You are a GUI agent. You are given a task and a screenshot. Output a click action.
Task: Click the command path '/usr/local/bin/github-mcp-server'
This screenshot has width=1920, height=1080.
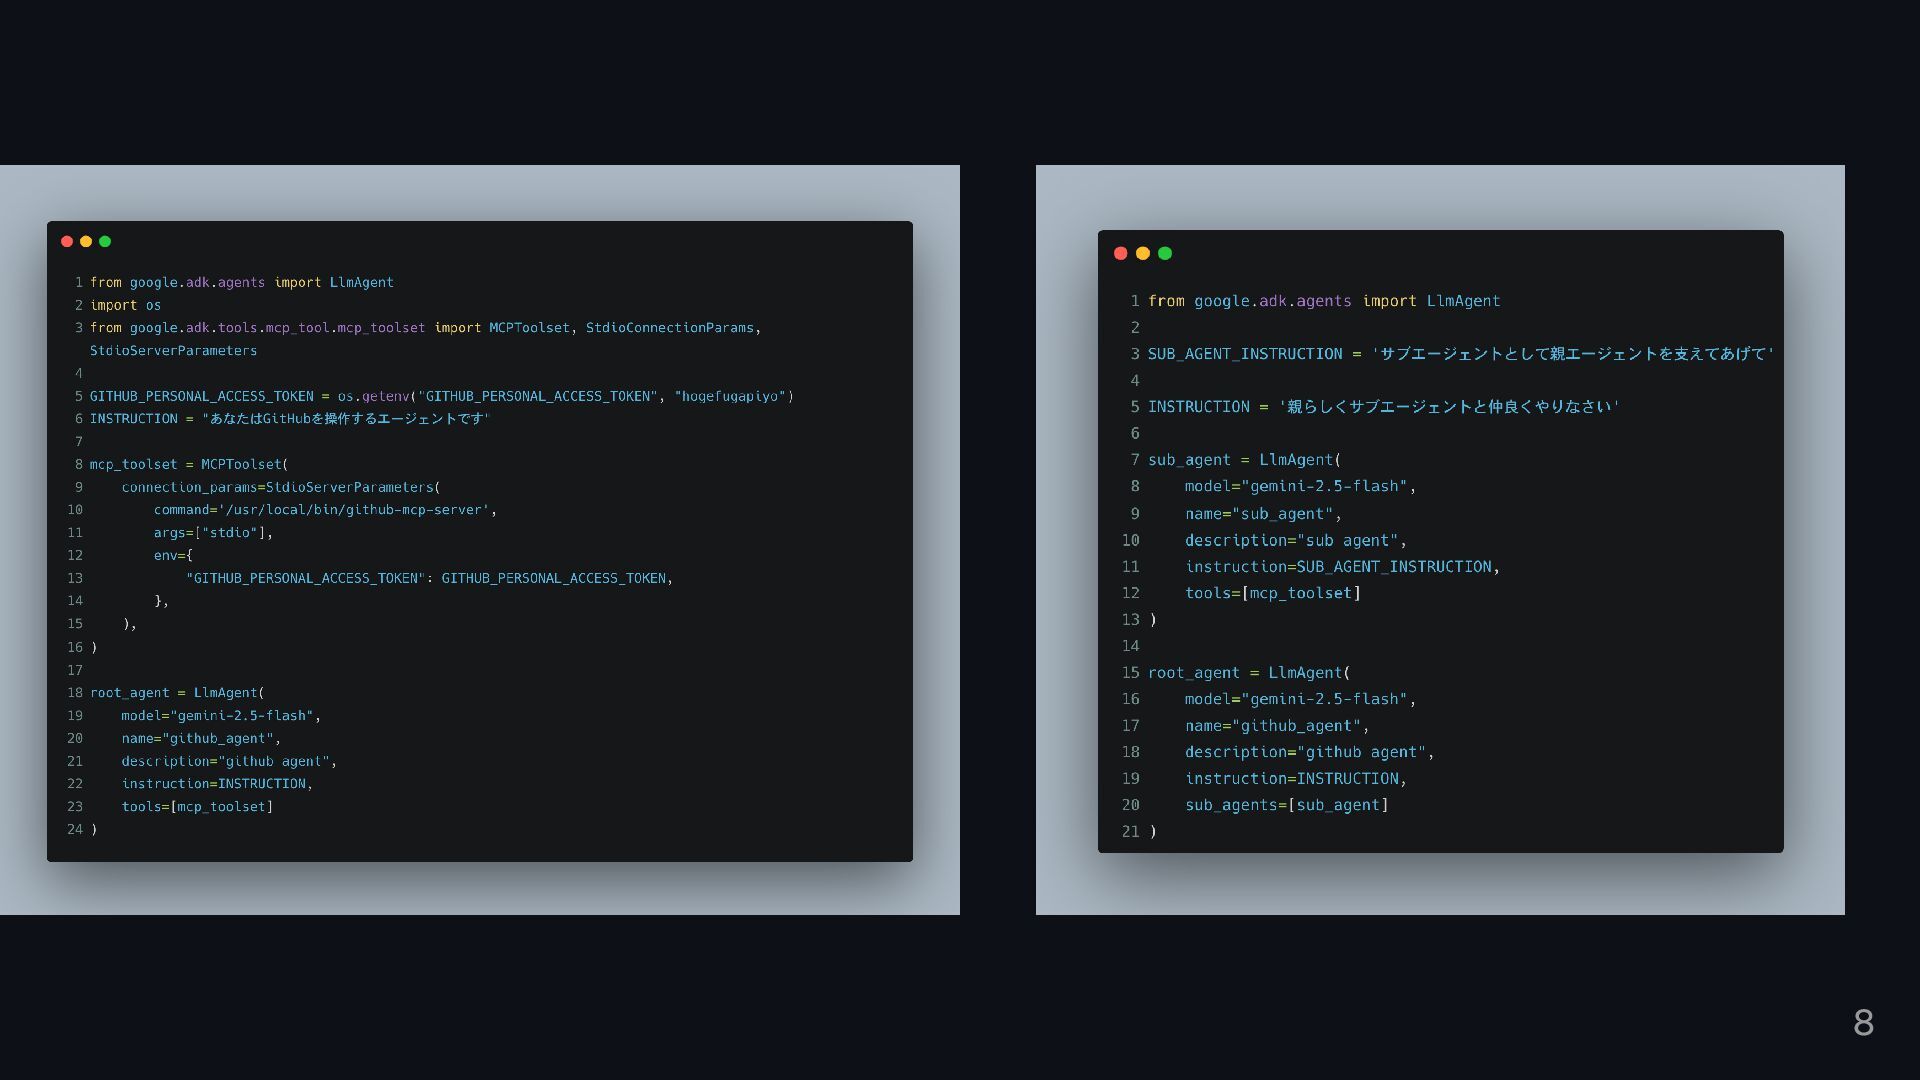tap(353, 510)
